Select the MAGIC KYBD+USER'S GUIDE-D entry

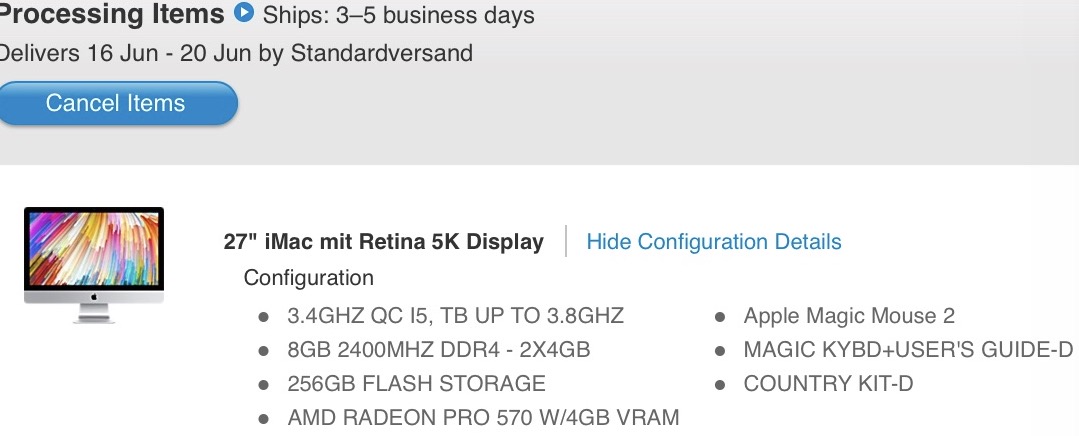click(908, 349)
